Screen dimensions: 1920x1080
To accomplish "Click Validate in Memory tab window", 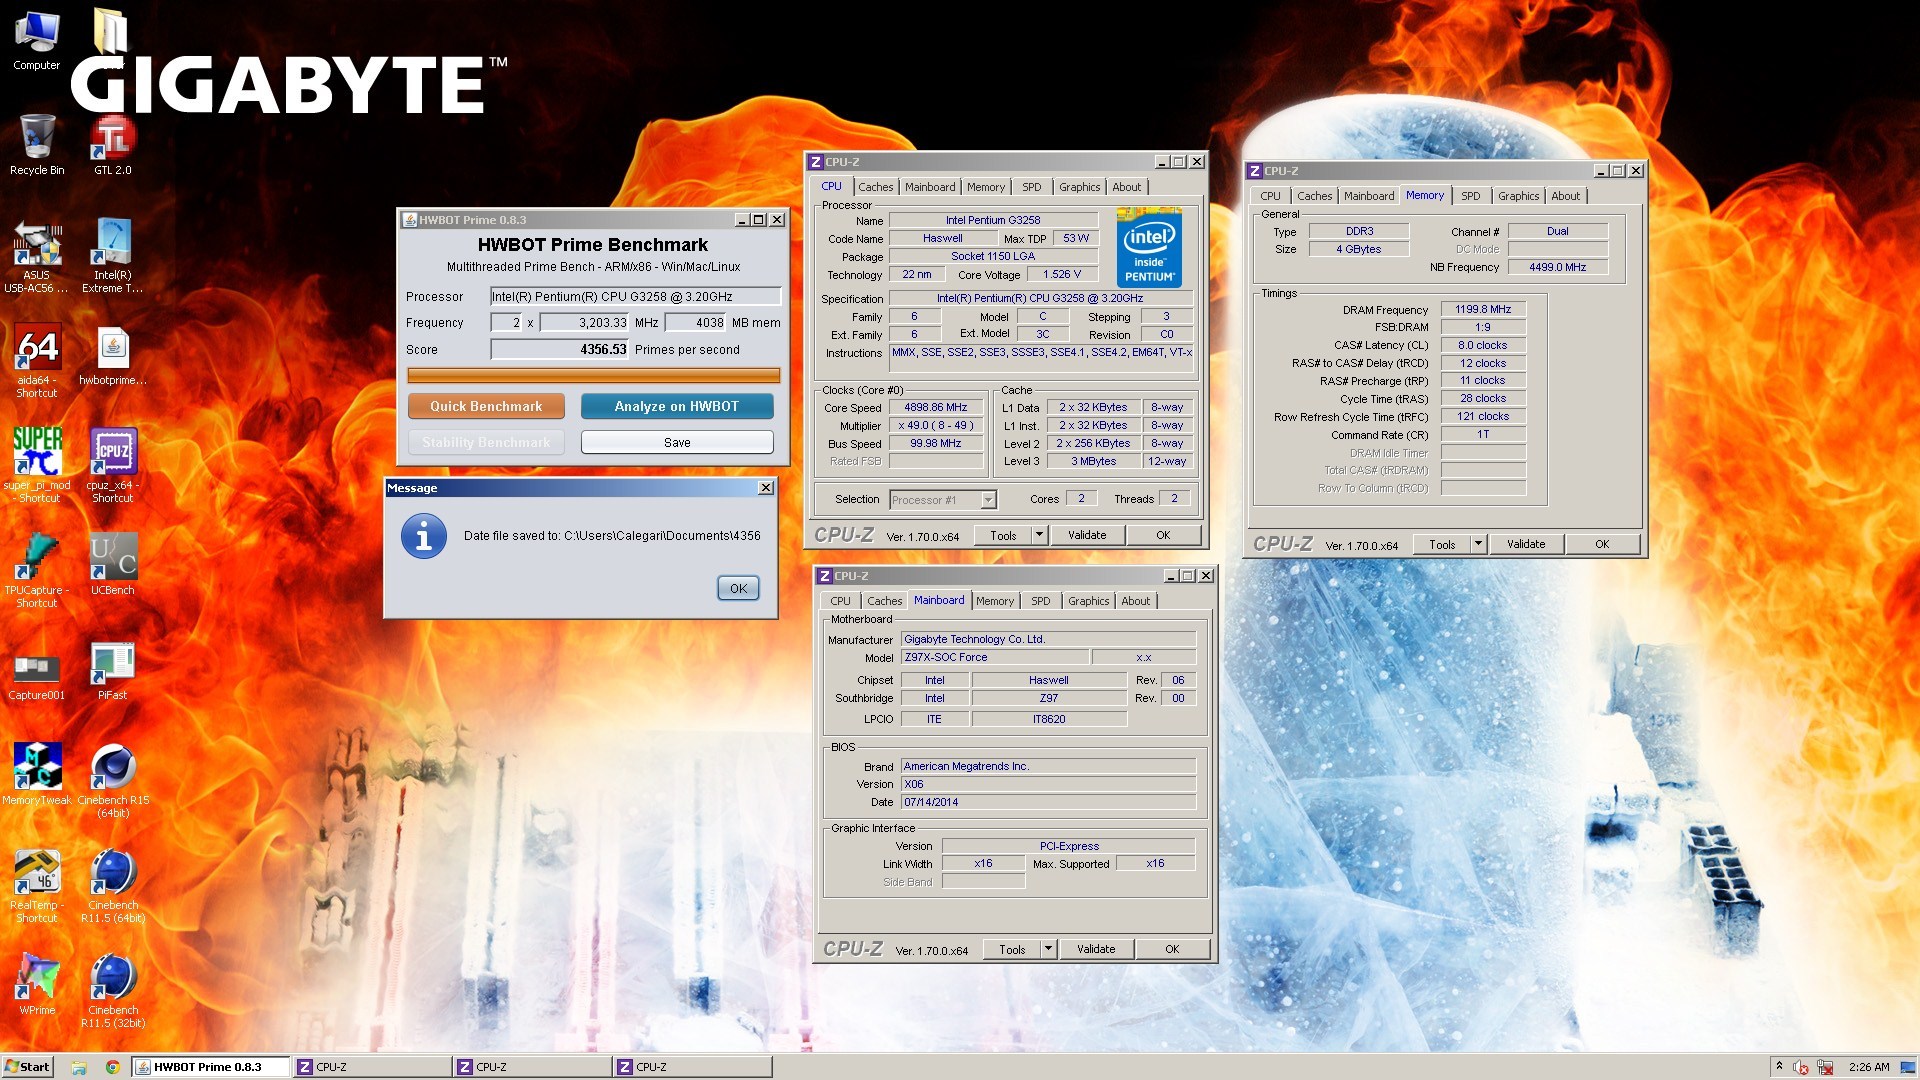I will point(1525,544).
